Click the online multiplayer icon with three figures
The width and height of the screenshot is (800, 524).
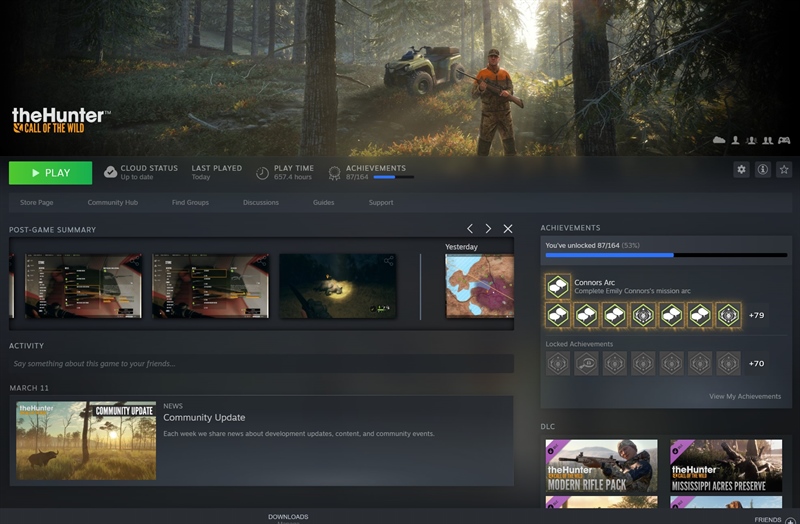(x=751, y=140)
